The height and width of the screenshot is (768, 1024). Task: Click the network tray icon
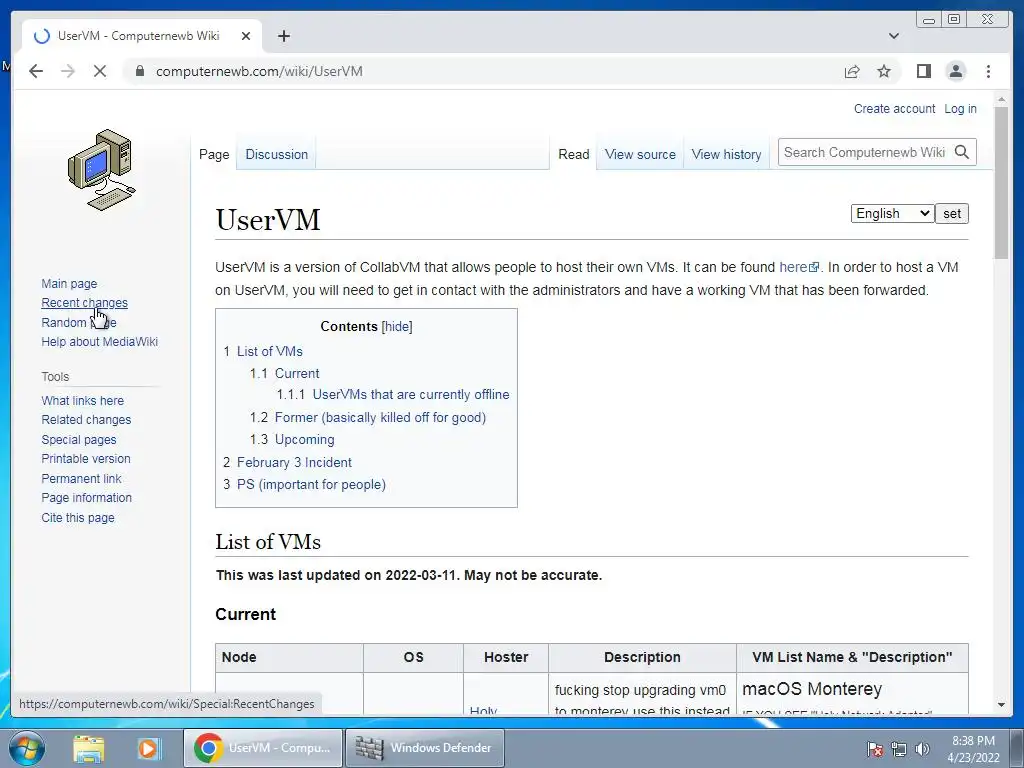click(x=899, y=749)
